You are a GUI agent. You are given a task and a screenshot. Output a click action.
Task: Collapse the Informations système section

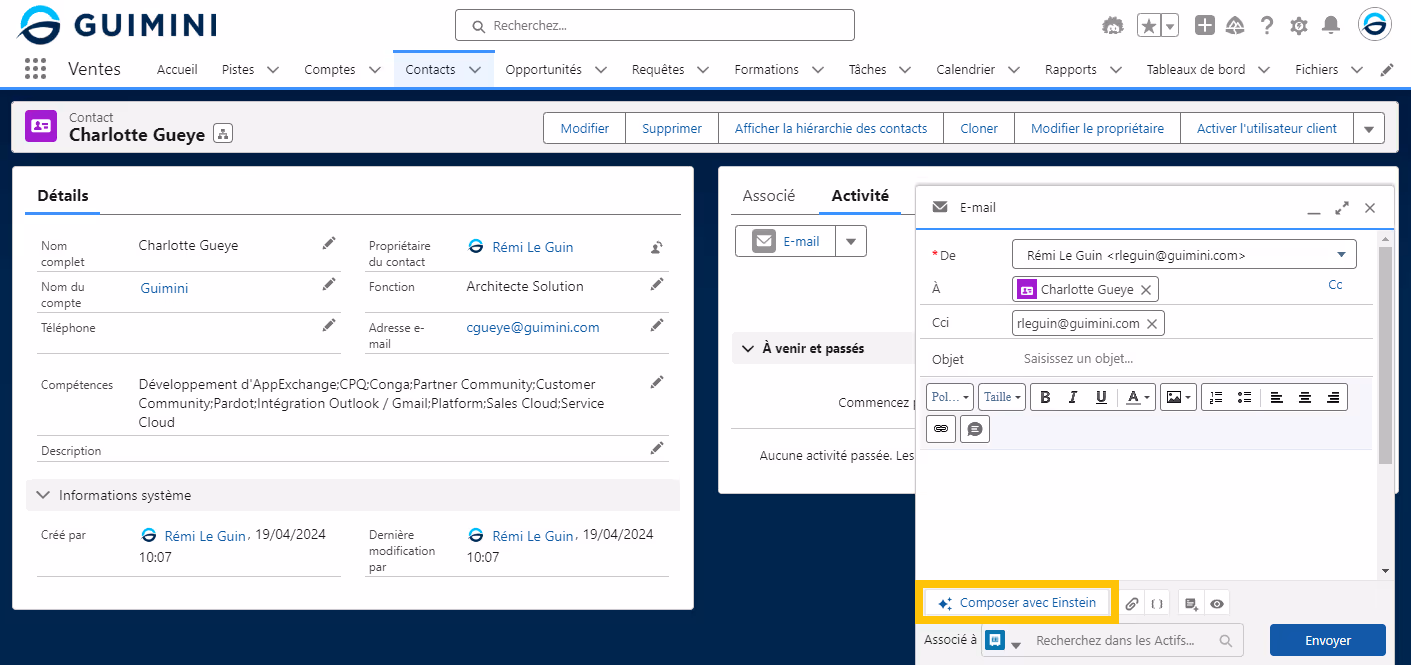(x=43, y=495)
